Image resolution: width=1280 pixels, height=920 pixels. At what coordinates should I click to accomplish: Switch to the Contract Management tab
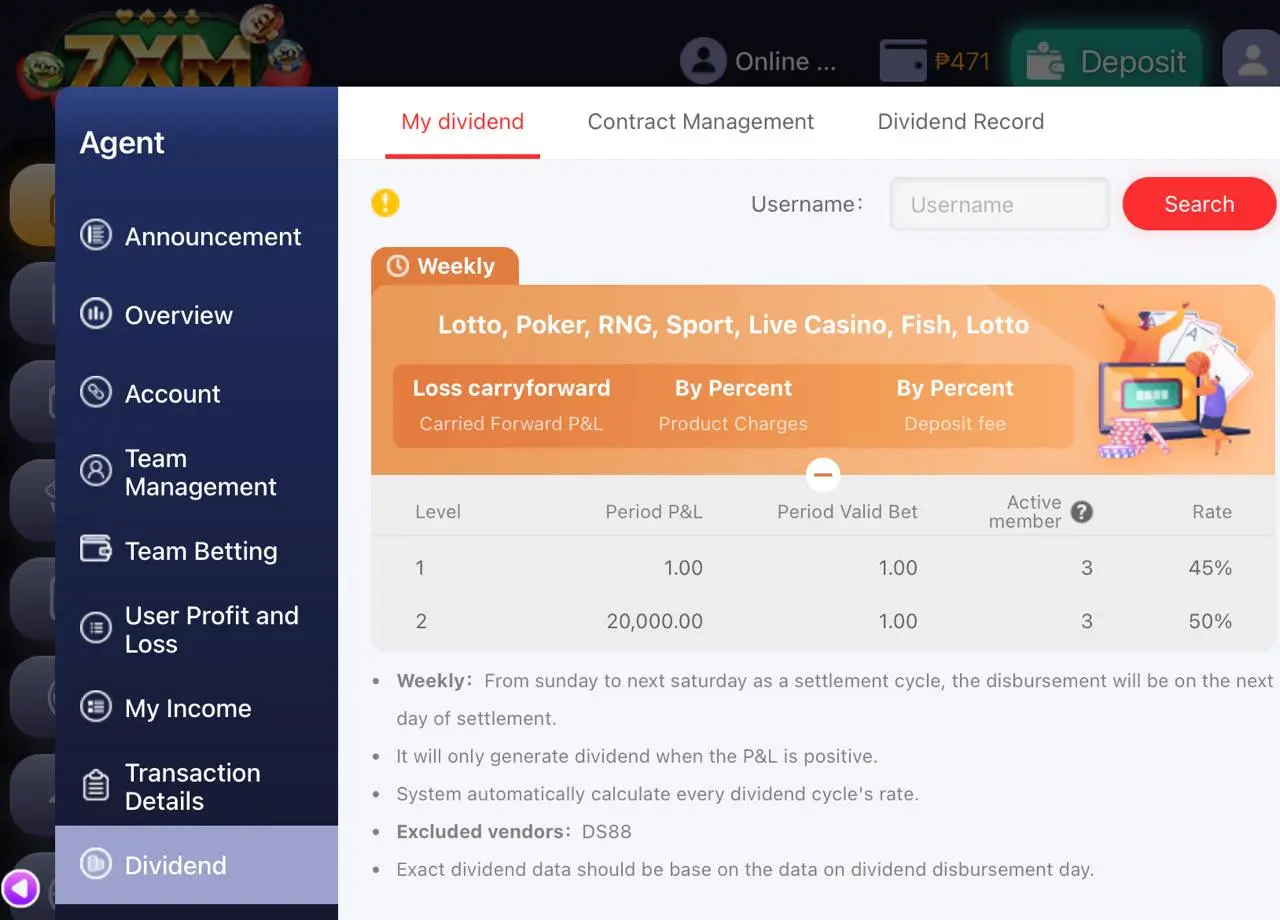(x=700, y=122)
